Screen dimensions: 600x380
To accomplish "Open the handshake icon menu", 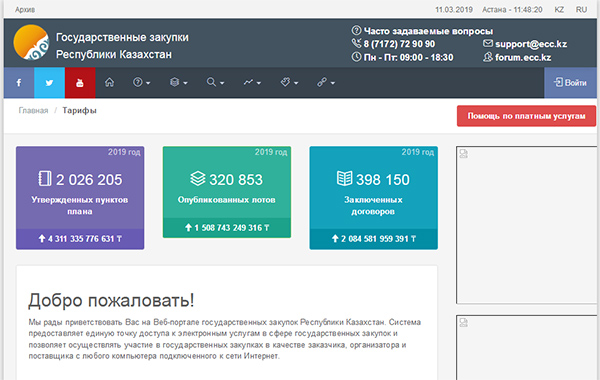I will tap(289, 82).
